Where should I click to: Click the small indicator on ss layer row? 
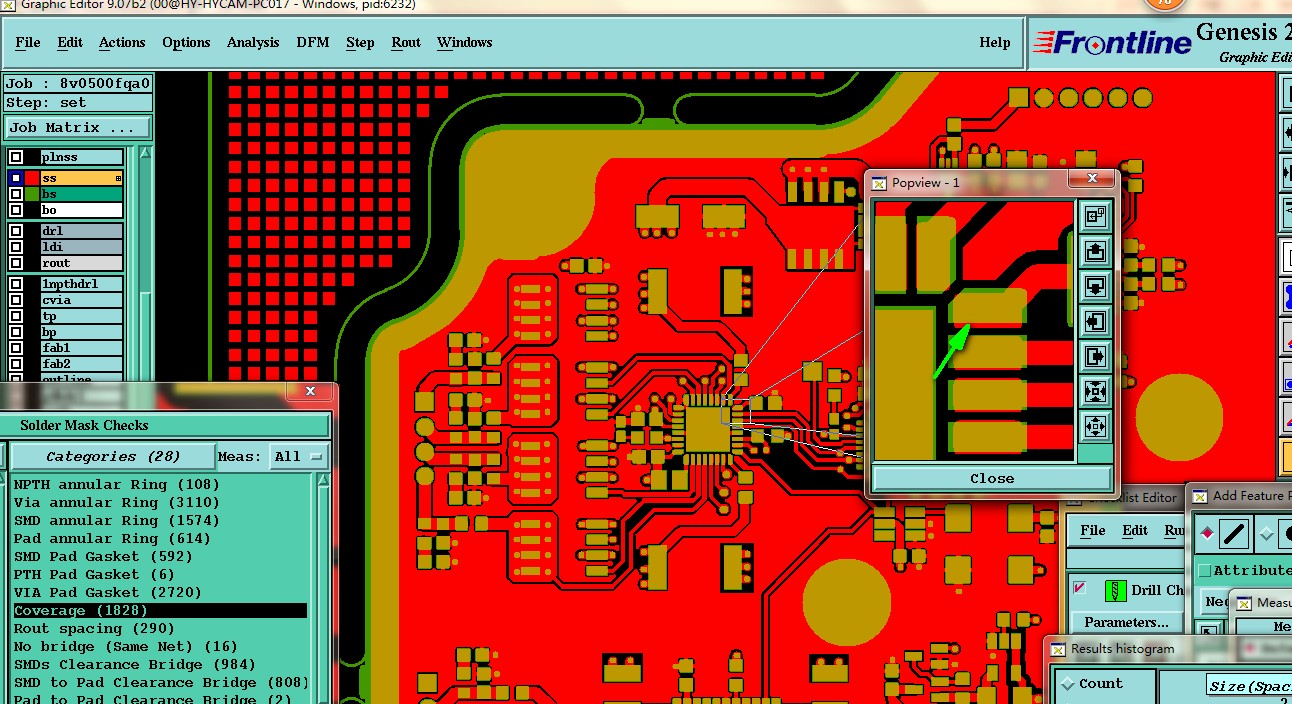click(x=118, y=178)
